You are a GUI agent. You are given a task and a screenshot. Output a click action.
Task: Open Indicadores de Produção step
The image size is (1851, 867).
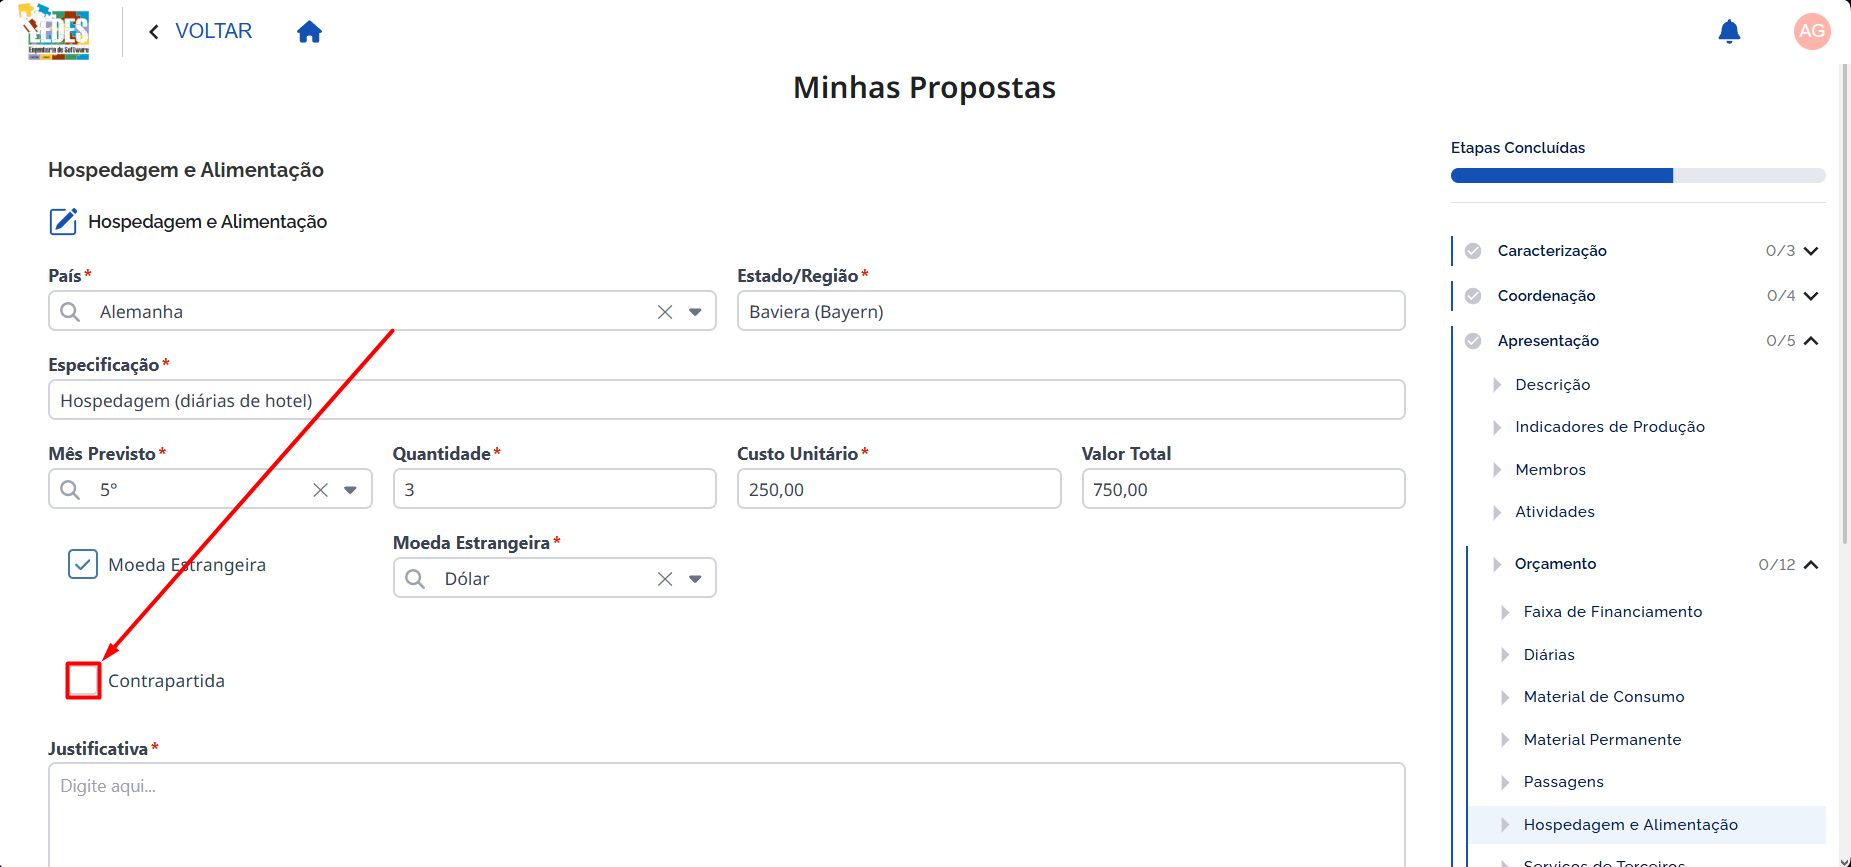pyautogui.click(x=1609, y=427)
